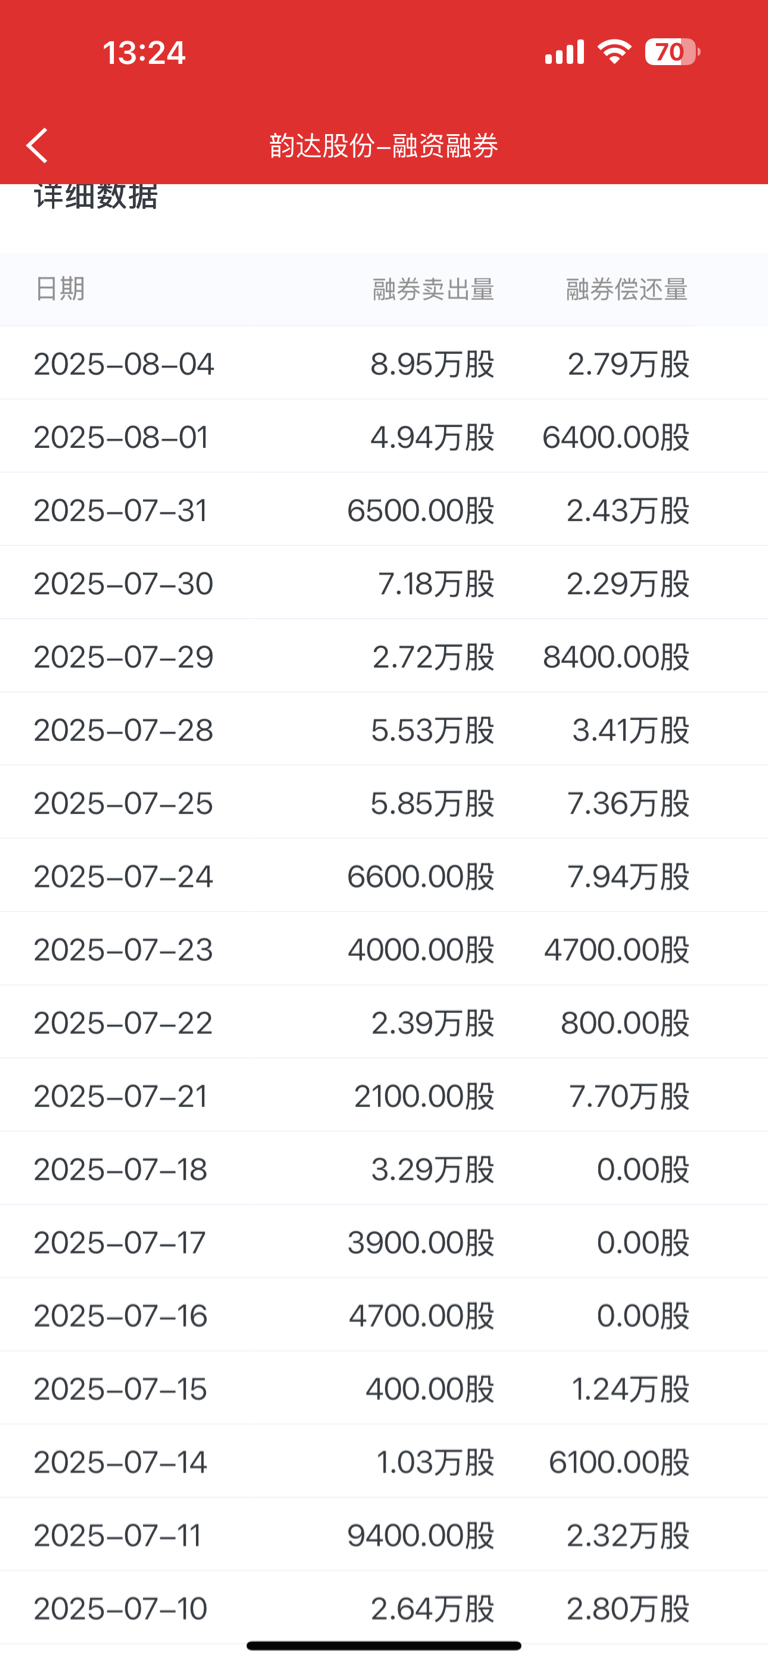
Task: Tap the 13:24 clock in status bar
Action: pyautogui.click(x=144, y=52)
